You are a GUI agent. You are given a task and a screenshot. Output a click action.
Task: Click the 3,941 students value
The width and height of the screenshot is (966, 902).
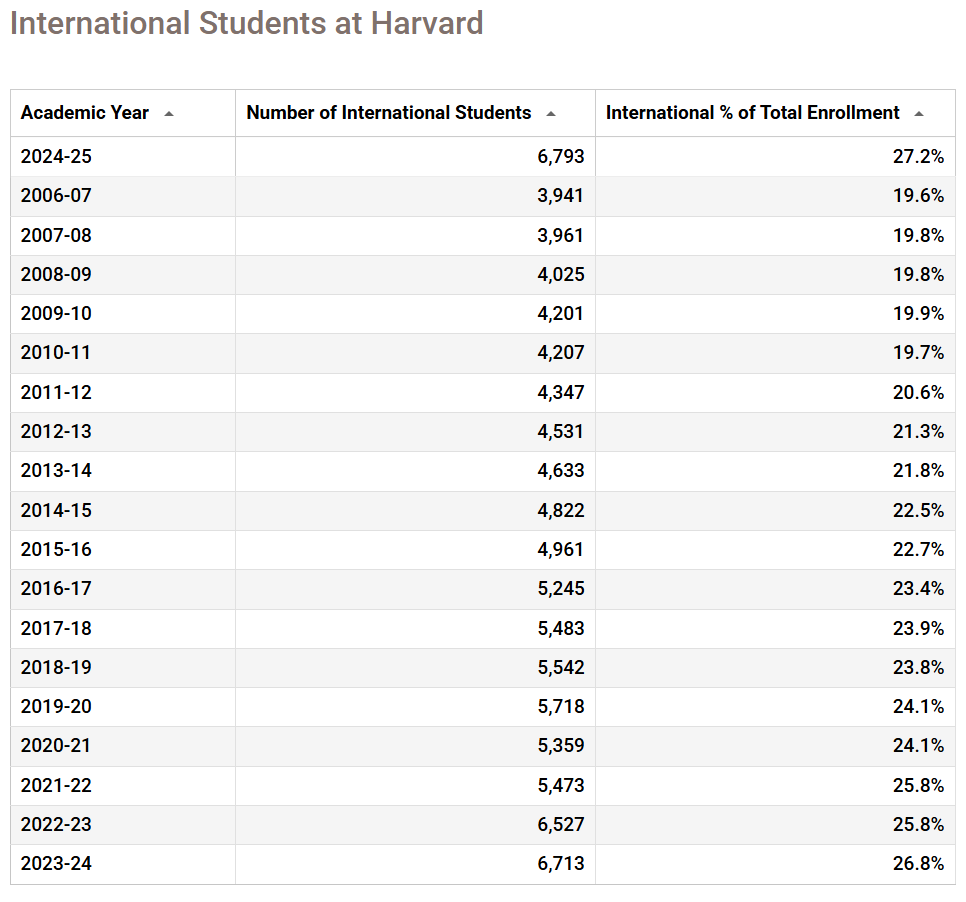[561, 196]
